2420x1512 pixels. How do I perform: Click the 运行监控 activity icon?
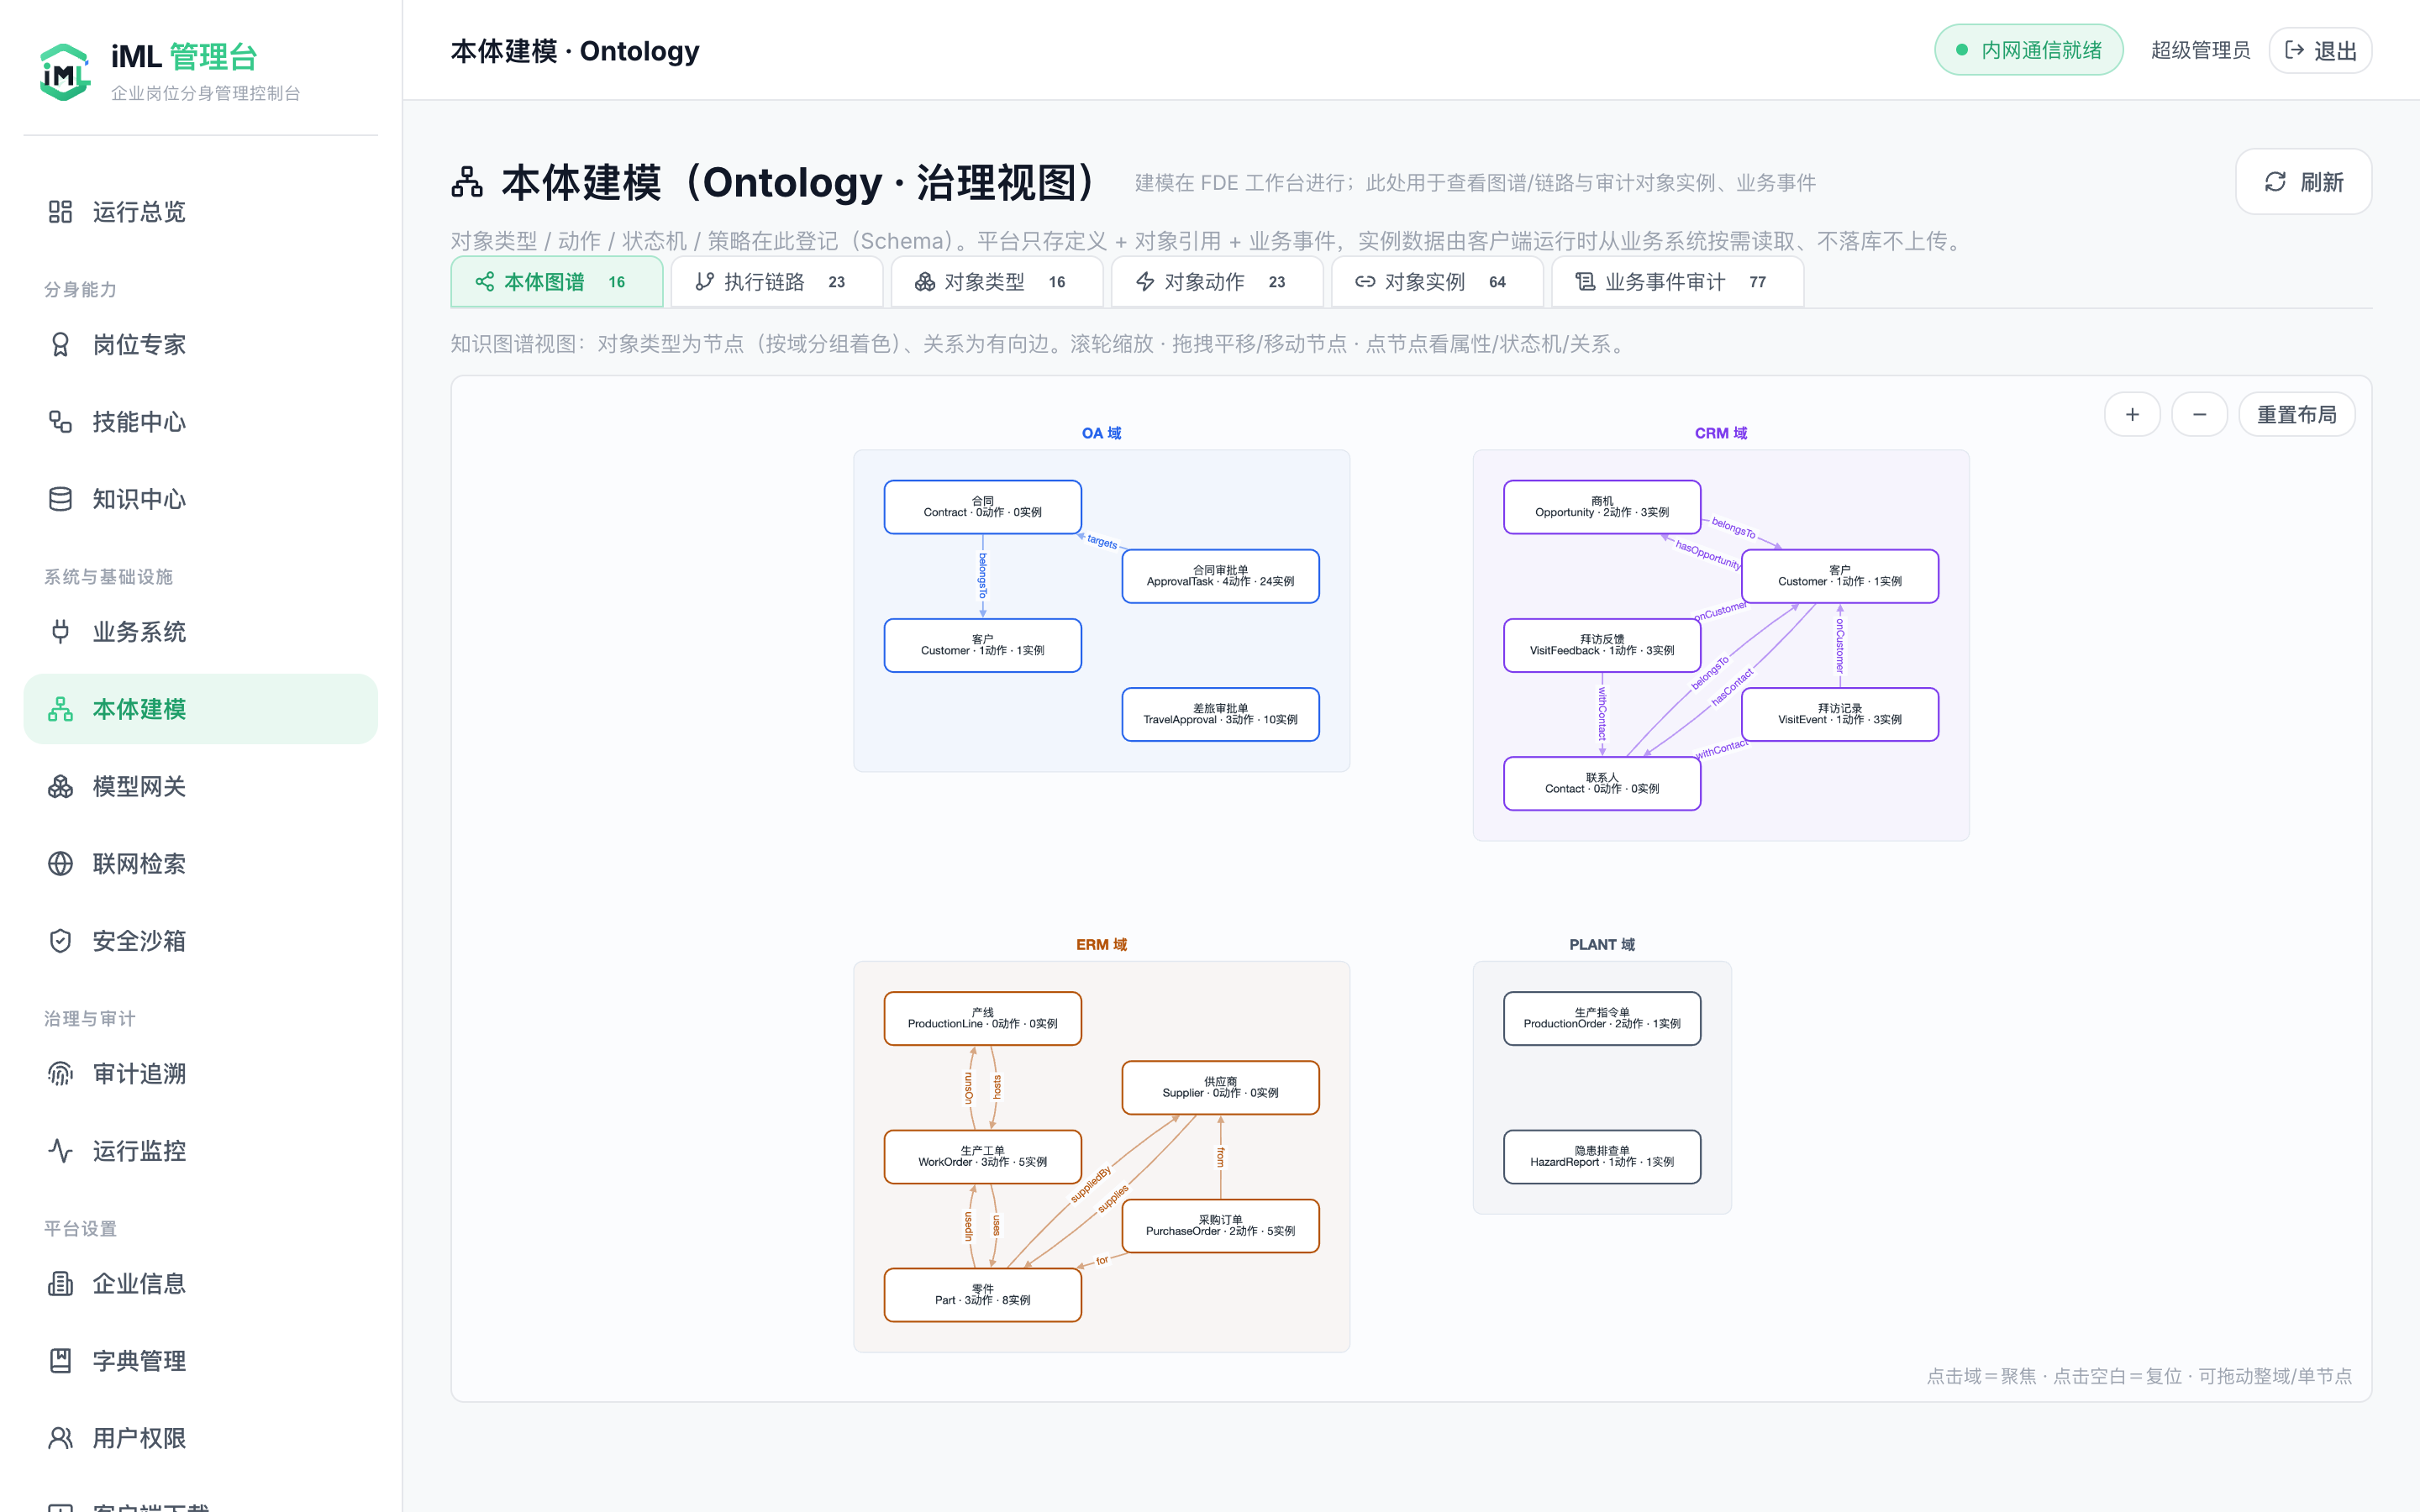60,1151
